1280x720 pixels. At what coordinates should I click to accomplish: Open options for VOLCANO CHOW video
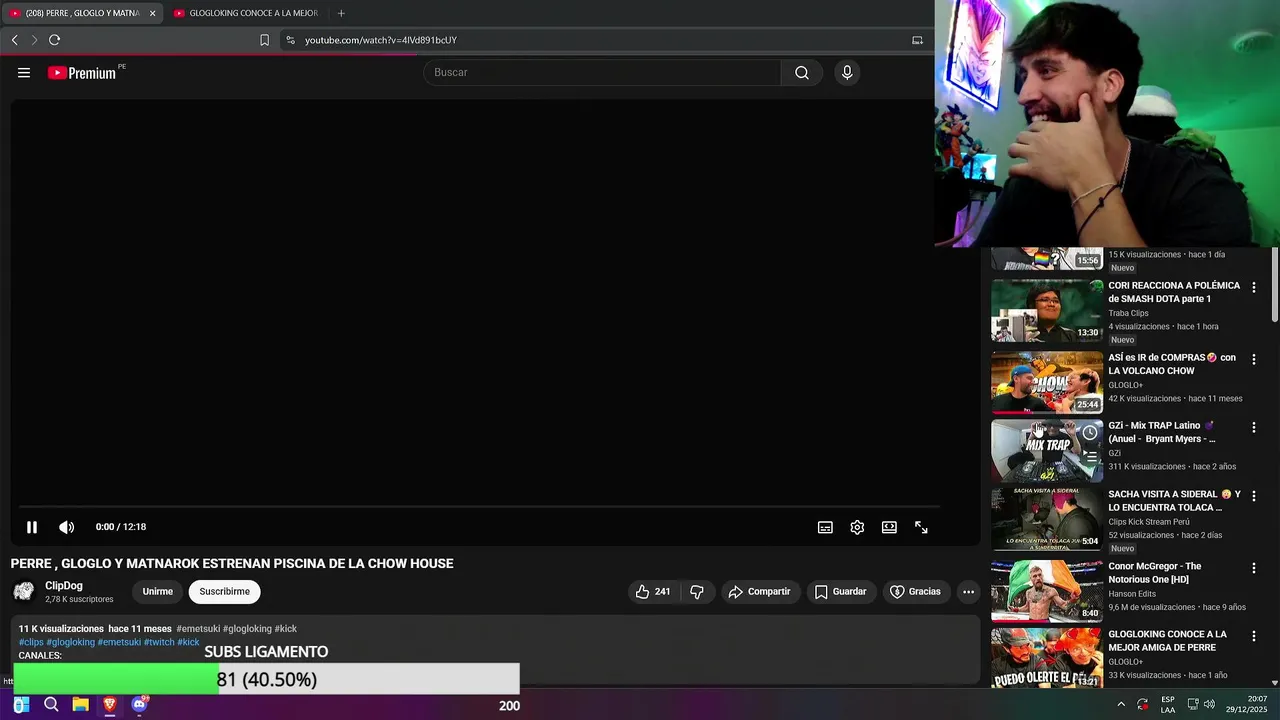1254,359
